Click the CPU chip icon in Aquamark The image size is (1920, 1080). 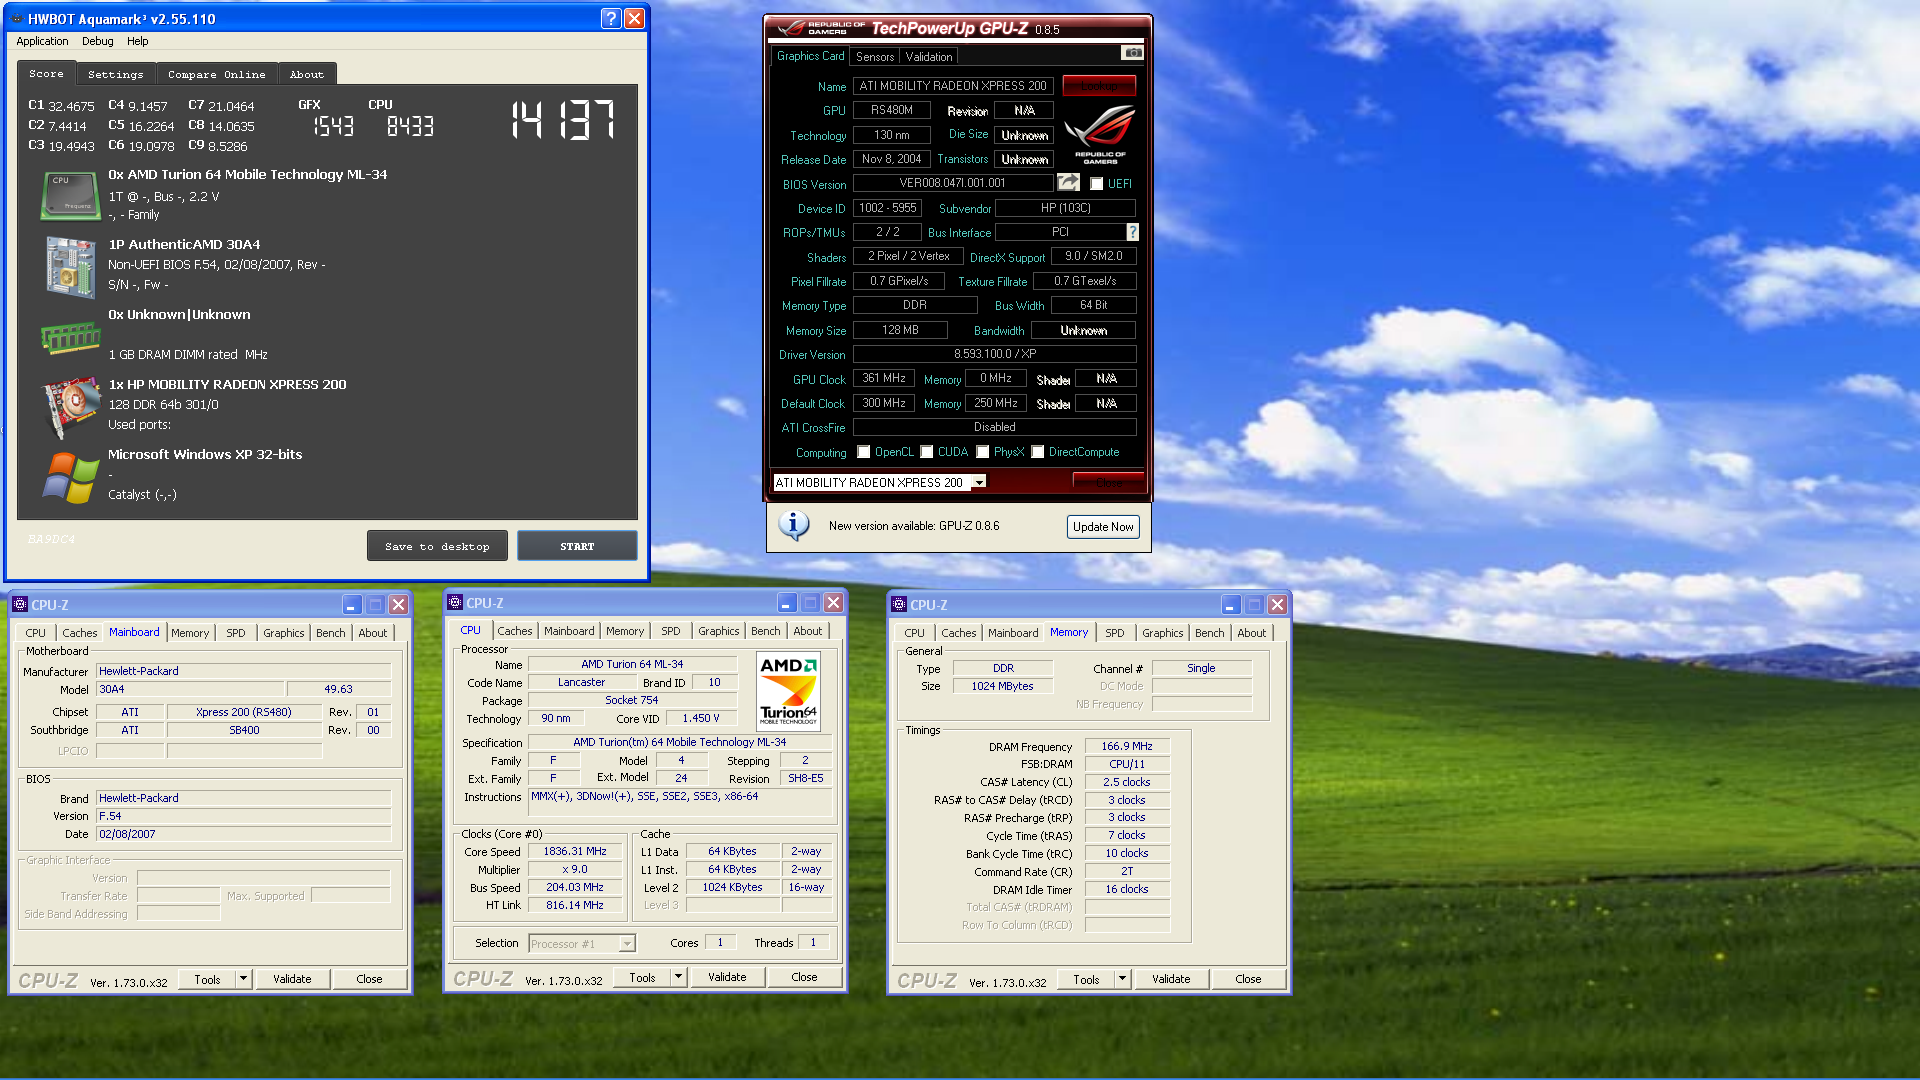pyautogui.click(x=69, y=195)
